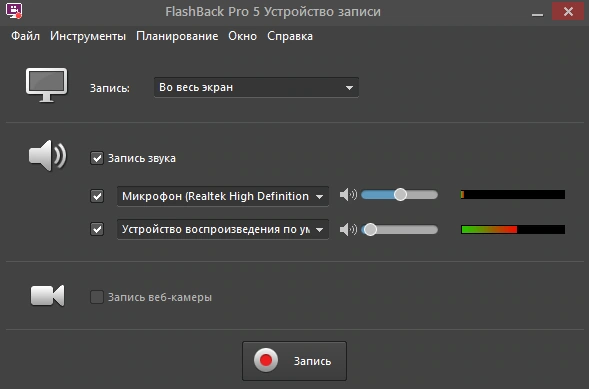
Task: Open the Инструменты menu
Action: point(88,36)
